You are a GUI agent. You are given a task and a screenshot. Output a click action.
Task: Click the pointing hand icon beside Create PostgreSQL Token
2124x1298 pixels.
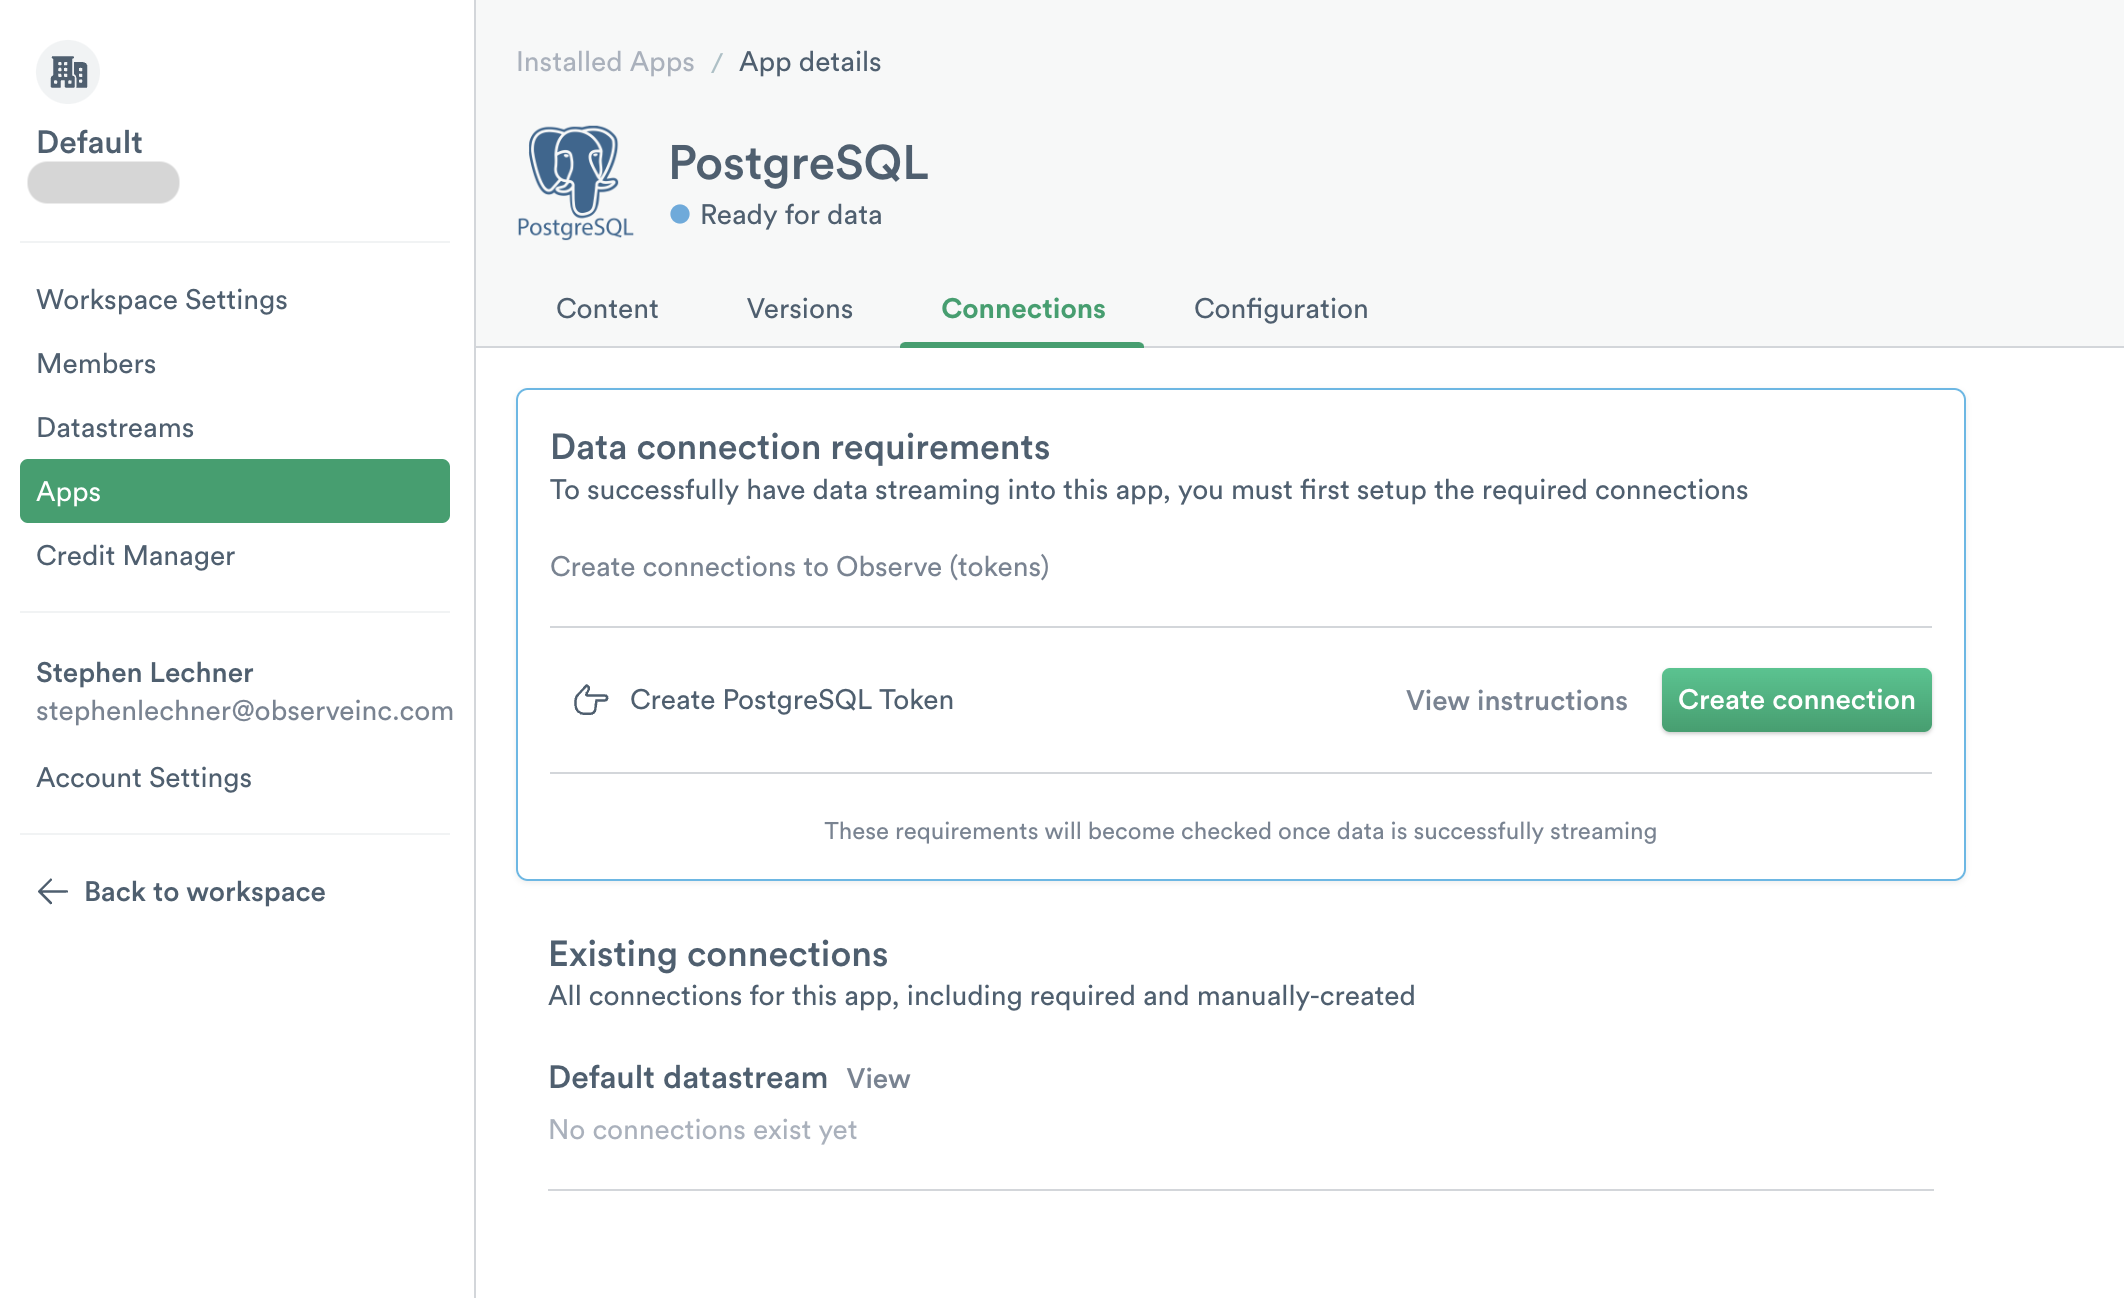590,700
